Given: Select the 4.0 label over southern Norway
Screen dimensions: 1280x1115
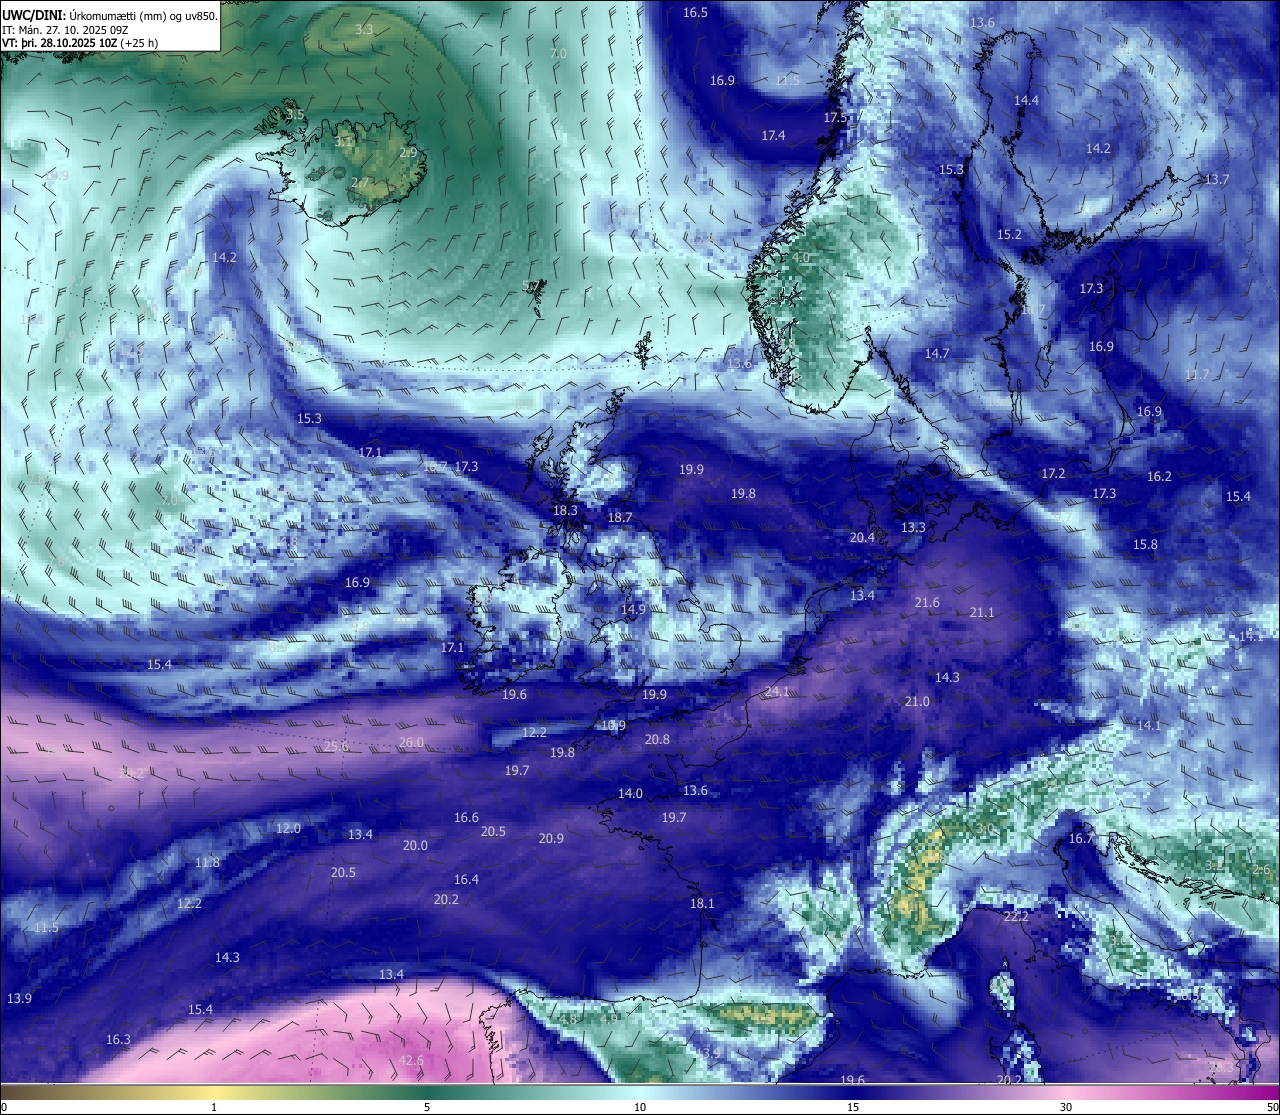Looking at the screenshot, I should tap(801, 257).
